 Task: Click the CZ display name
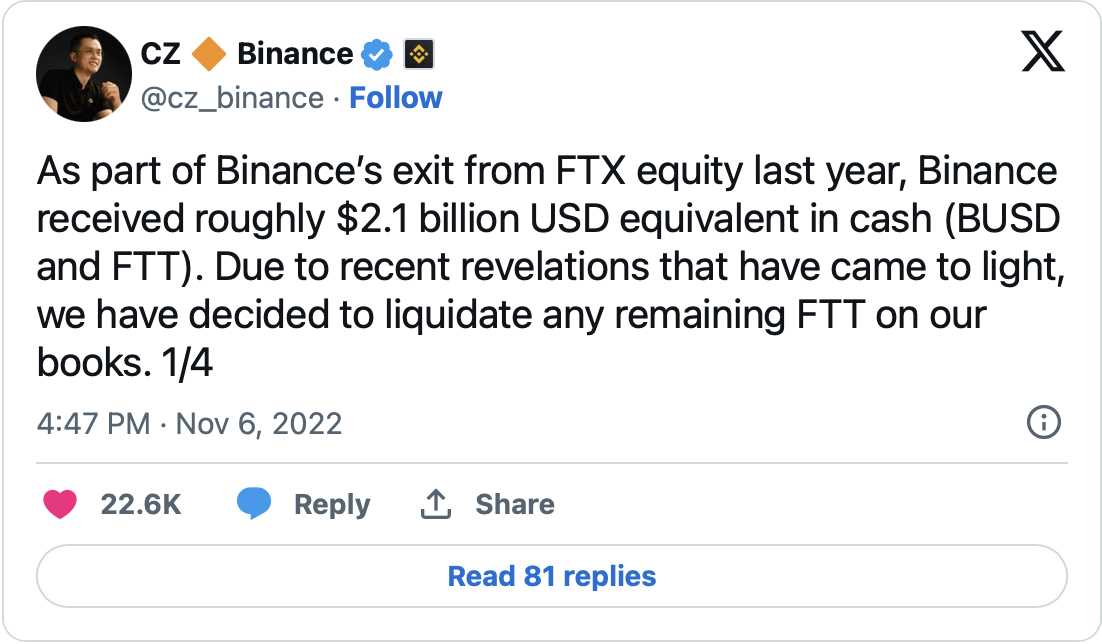[161, 54]
